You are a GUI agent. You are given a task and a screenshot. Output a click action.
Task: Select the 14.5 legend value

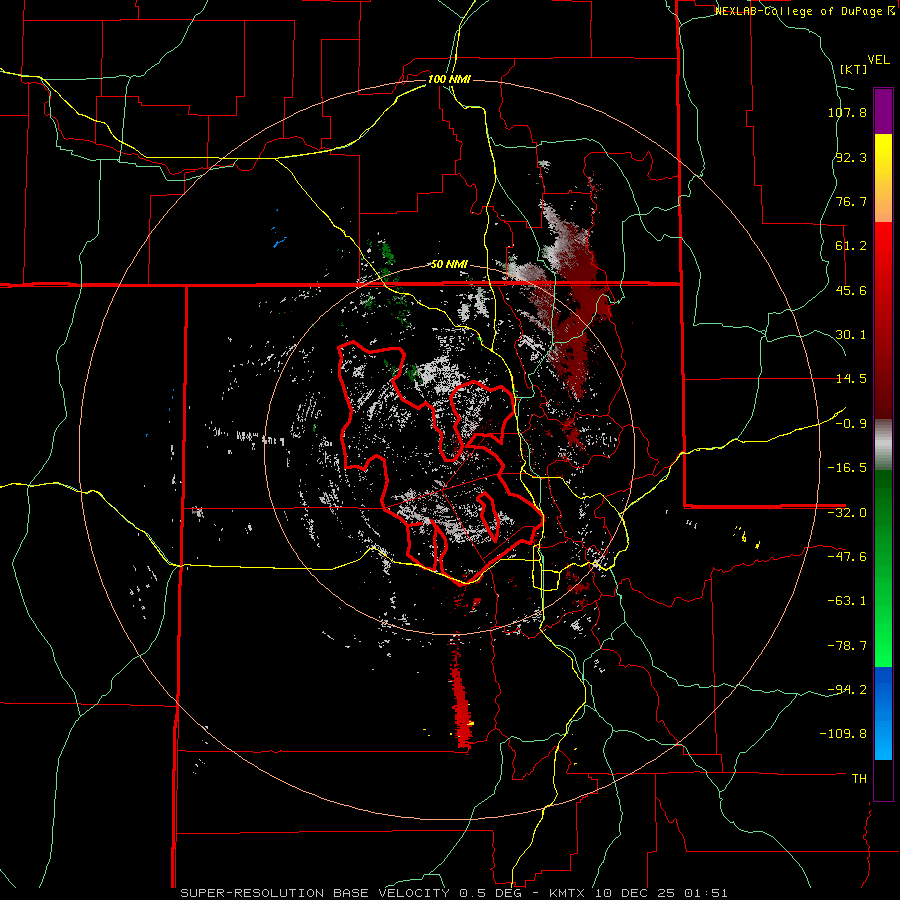pyautogui.click(x=851, y=379)
